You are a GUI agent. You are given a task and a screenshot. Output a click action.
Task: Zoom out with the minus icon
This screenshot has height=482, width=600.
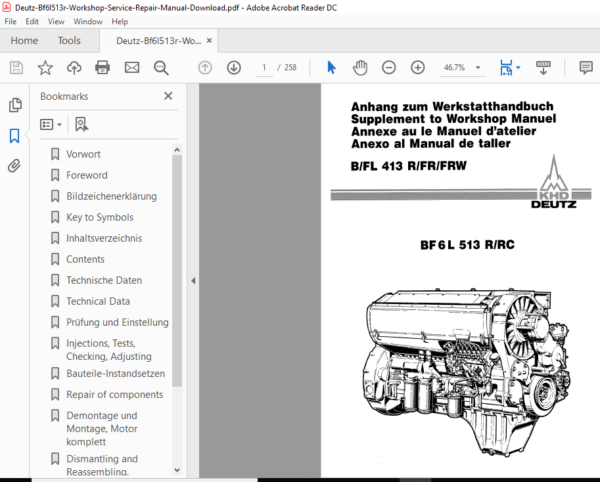pos(389,68)
